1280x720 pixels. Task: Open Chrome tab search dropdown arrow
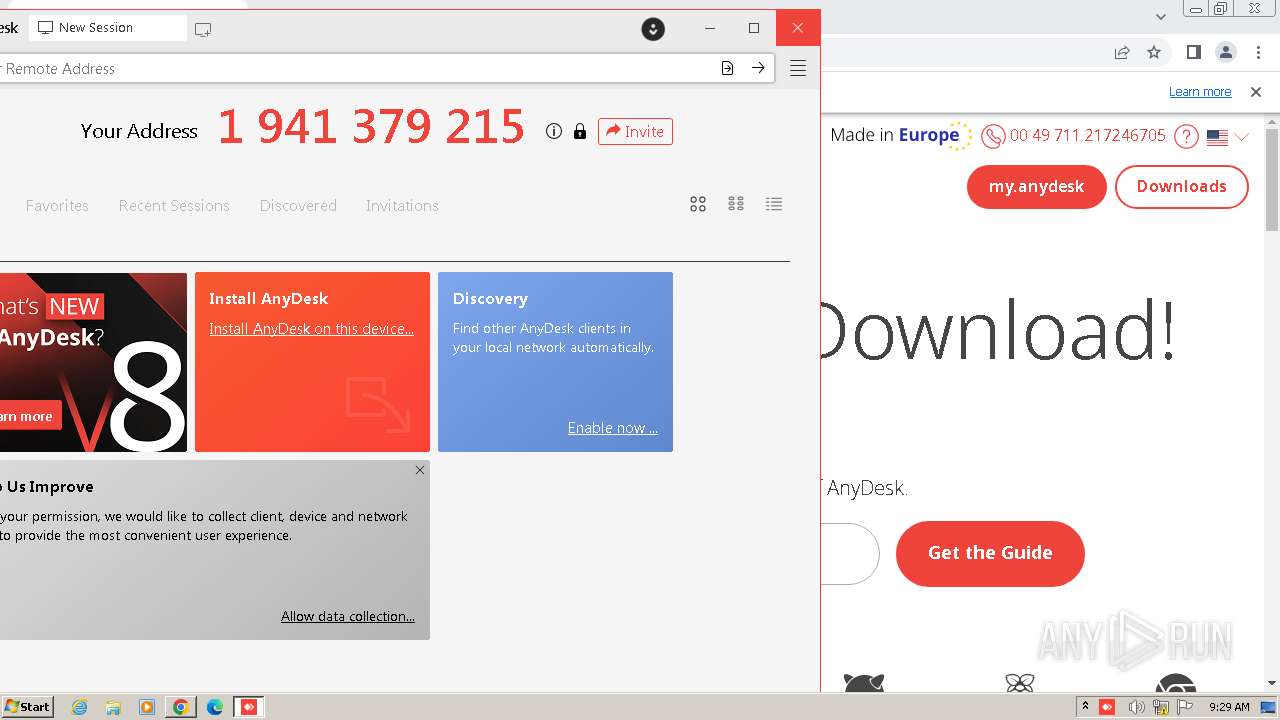(x=1161, y=16)
